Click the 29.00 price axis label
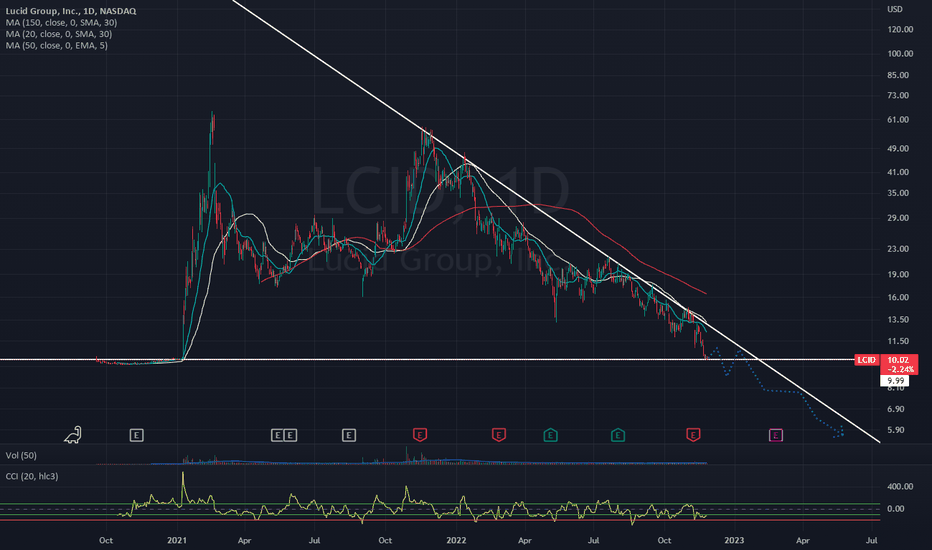Screen dimensions: 932x550 [898, 218]
